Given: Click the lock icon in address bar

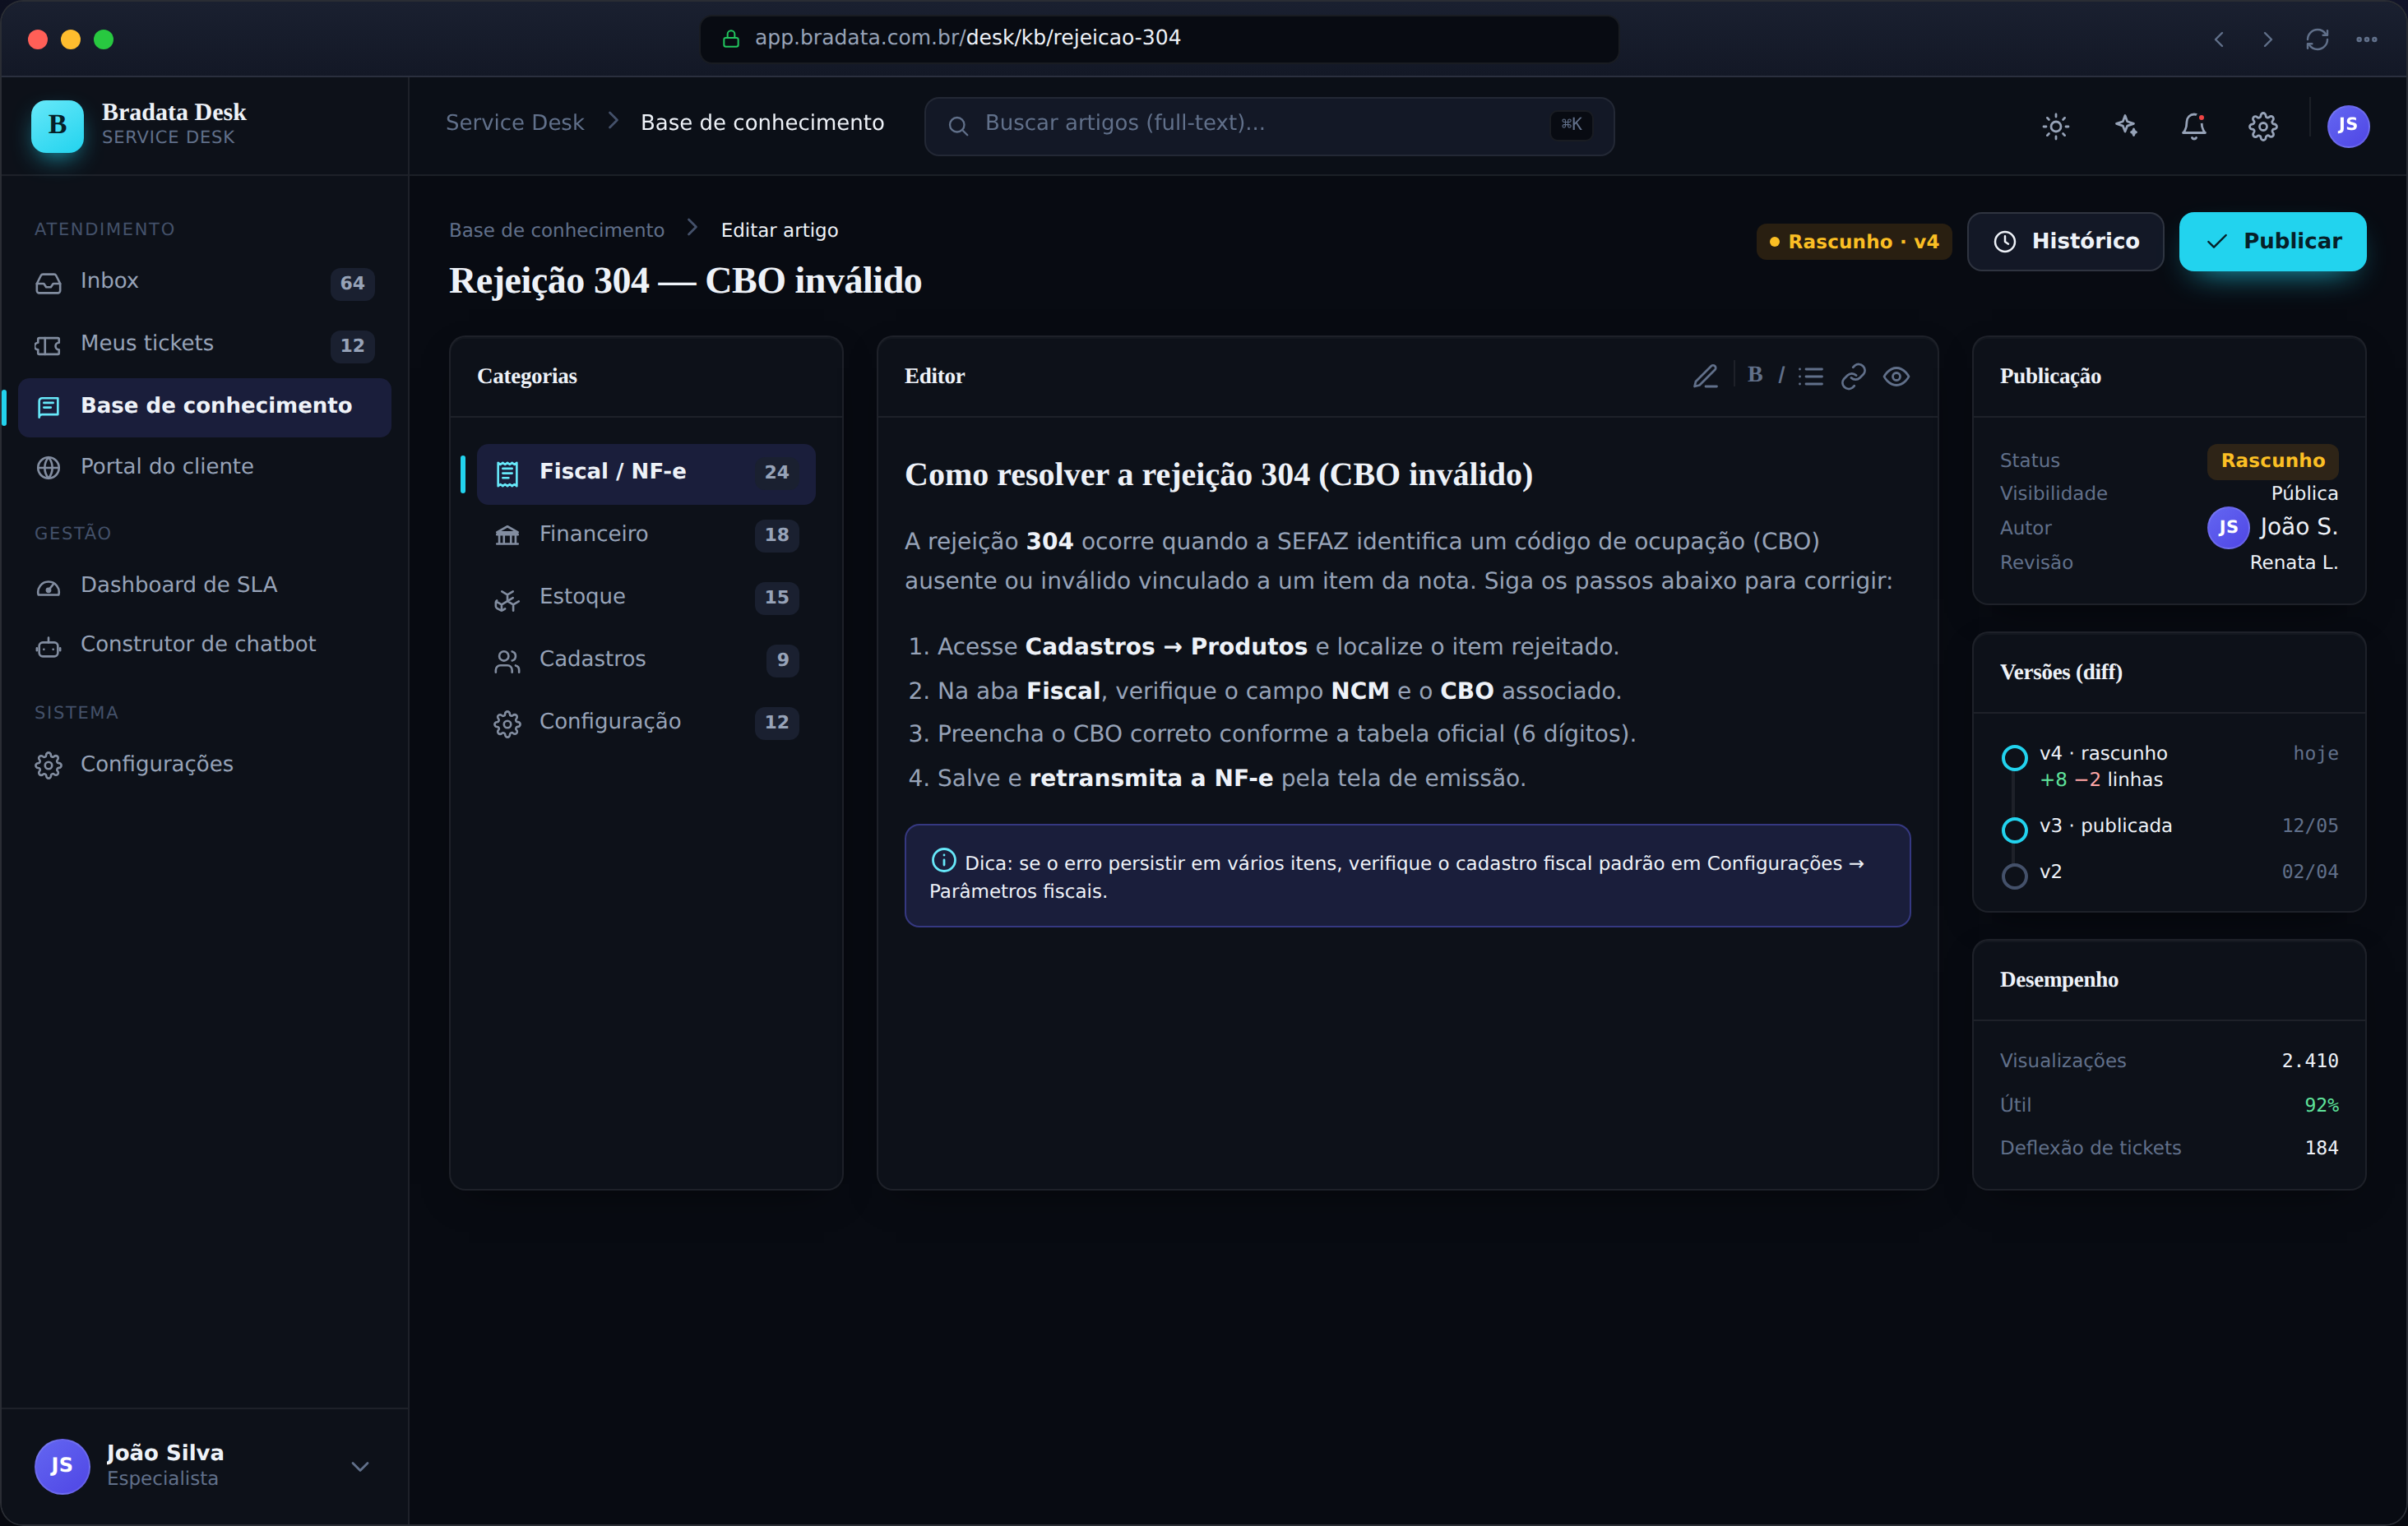Looking at the screenshot, I should 731,39.
